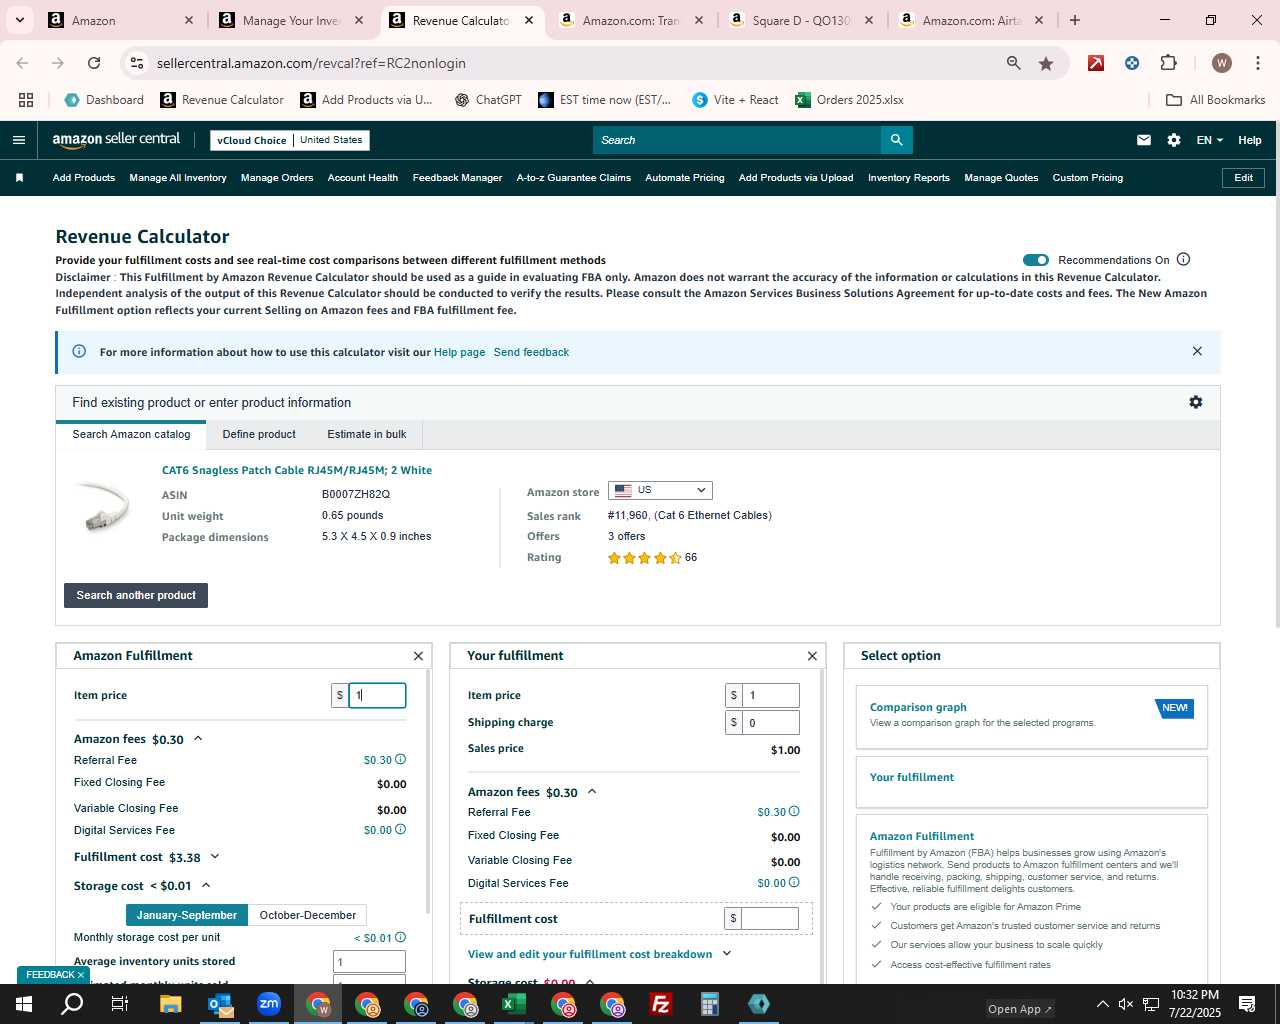Open the CAT6 Snagless Patch Cable product link

(x=297, y=470)
